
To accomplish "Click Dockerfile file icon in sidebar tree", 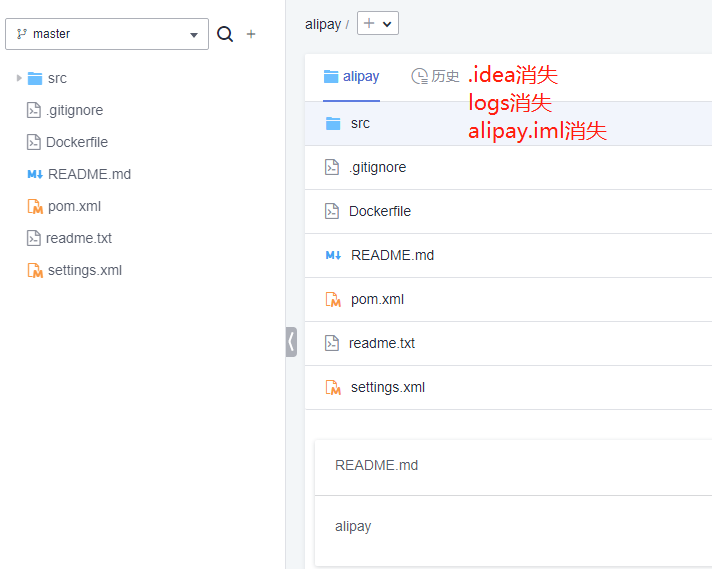I will [34, 142].
